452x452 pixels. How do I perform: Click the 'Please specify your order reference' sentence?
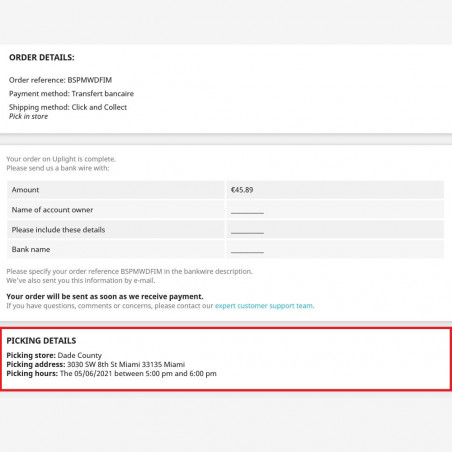[x=129, y=271]
